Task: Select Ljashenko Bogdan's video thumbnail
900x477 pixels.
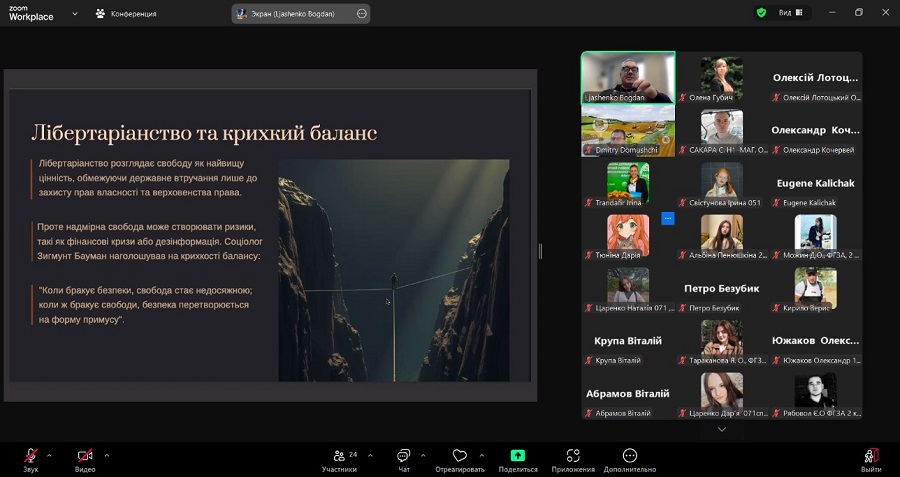Action: pyautogui.click(x=628, y=77)
